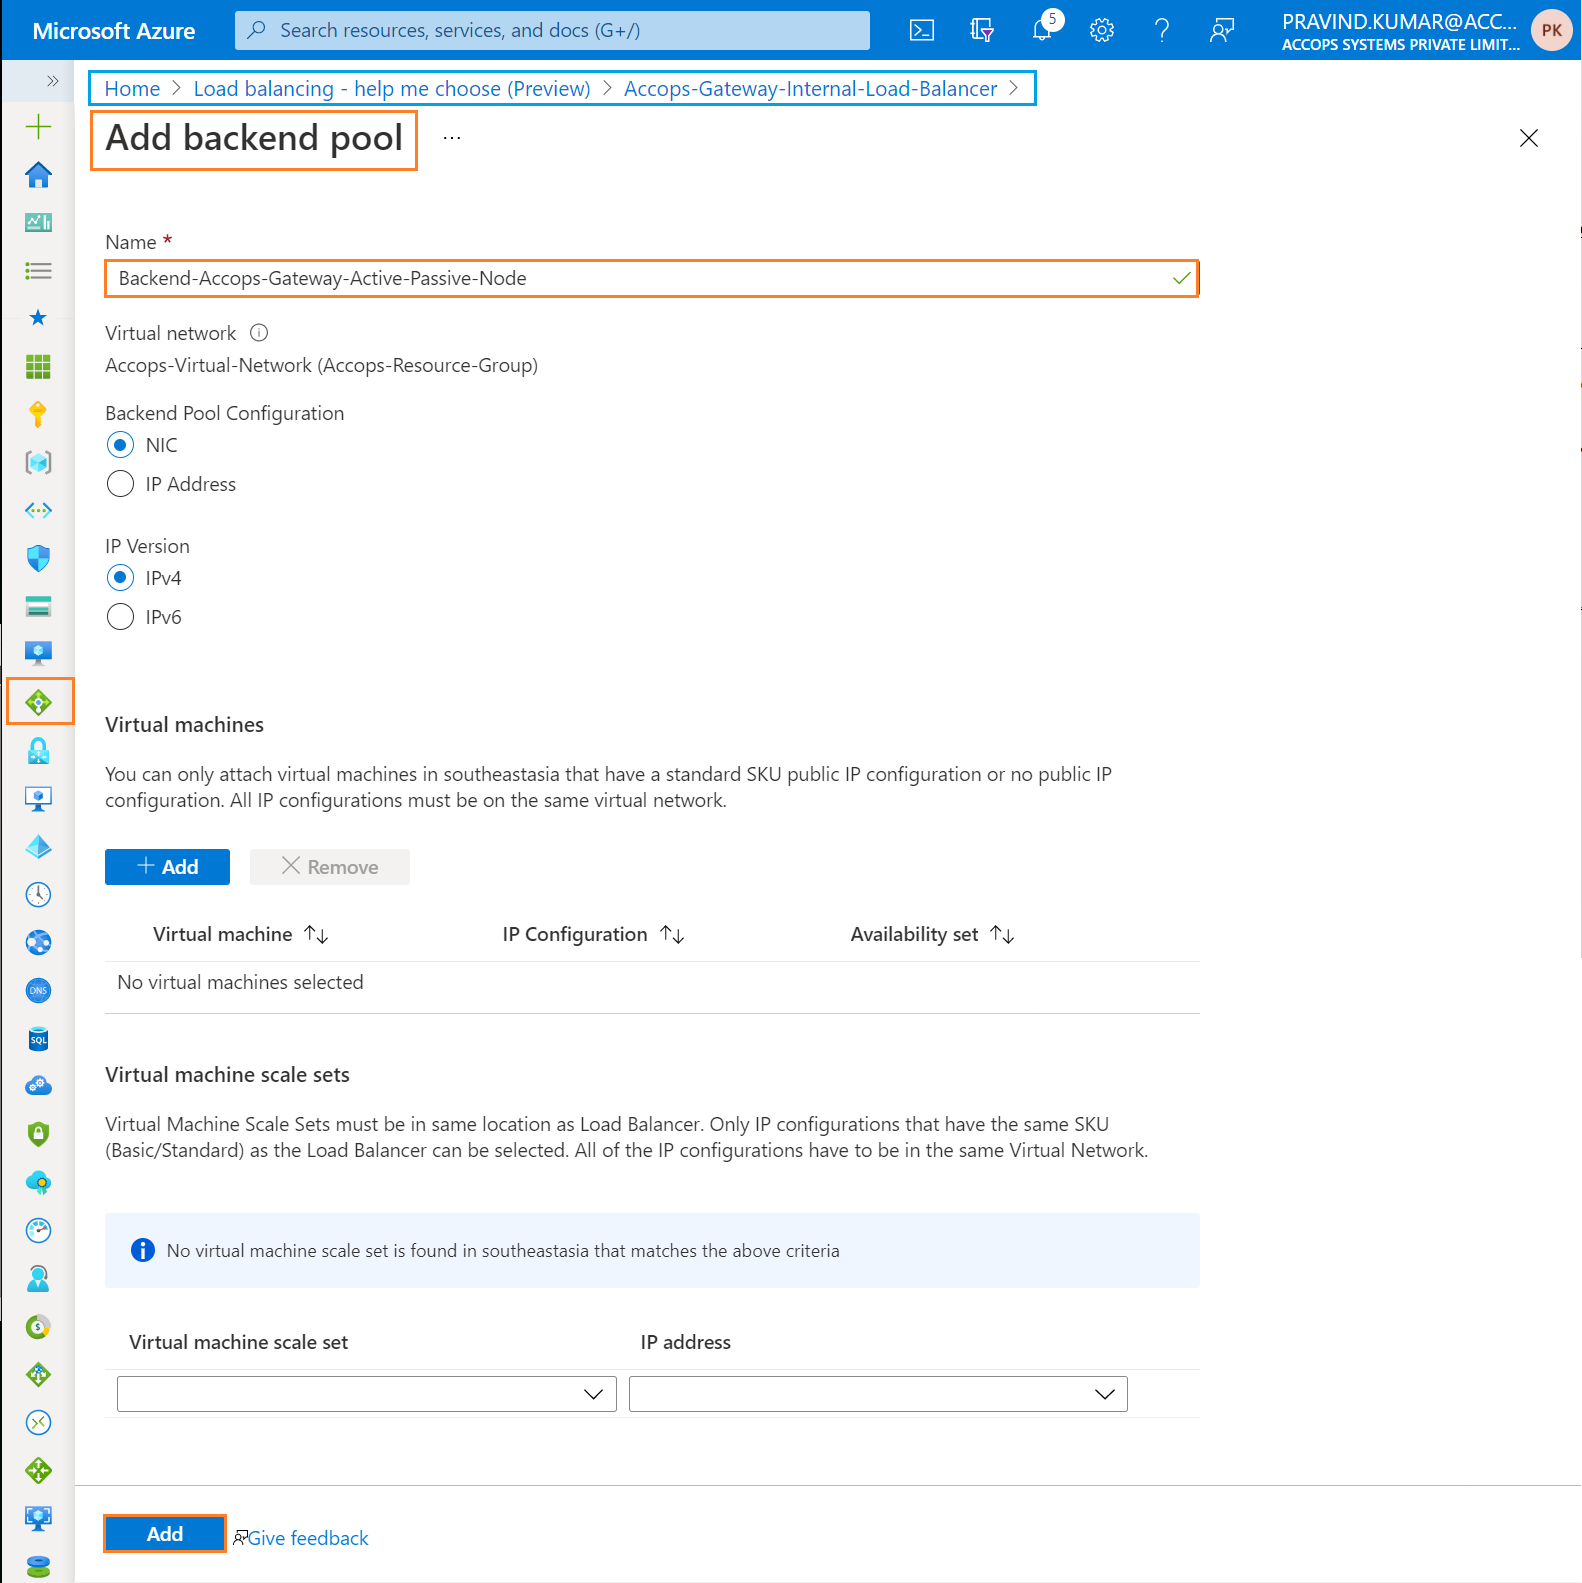Screen dimensions: 1582x1583
Task: Click Add virtual machine button
Action: point(167,867)
